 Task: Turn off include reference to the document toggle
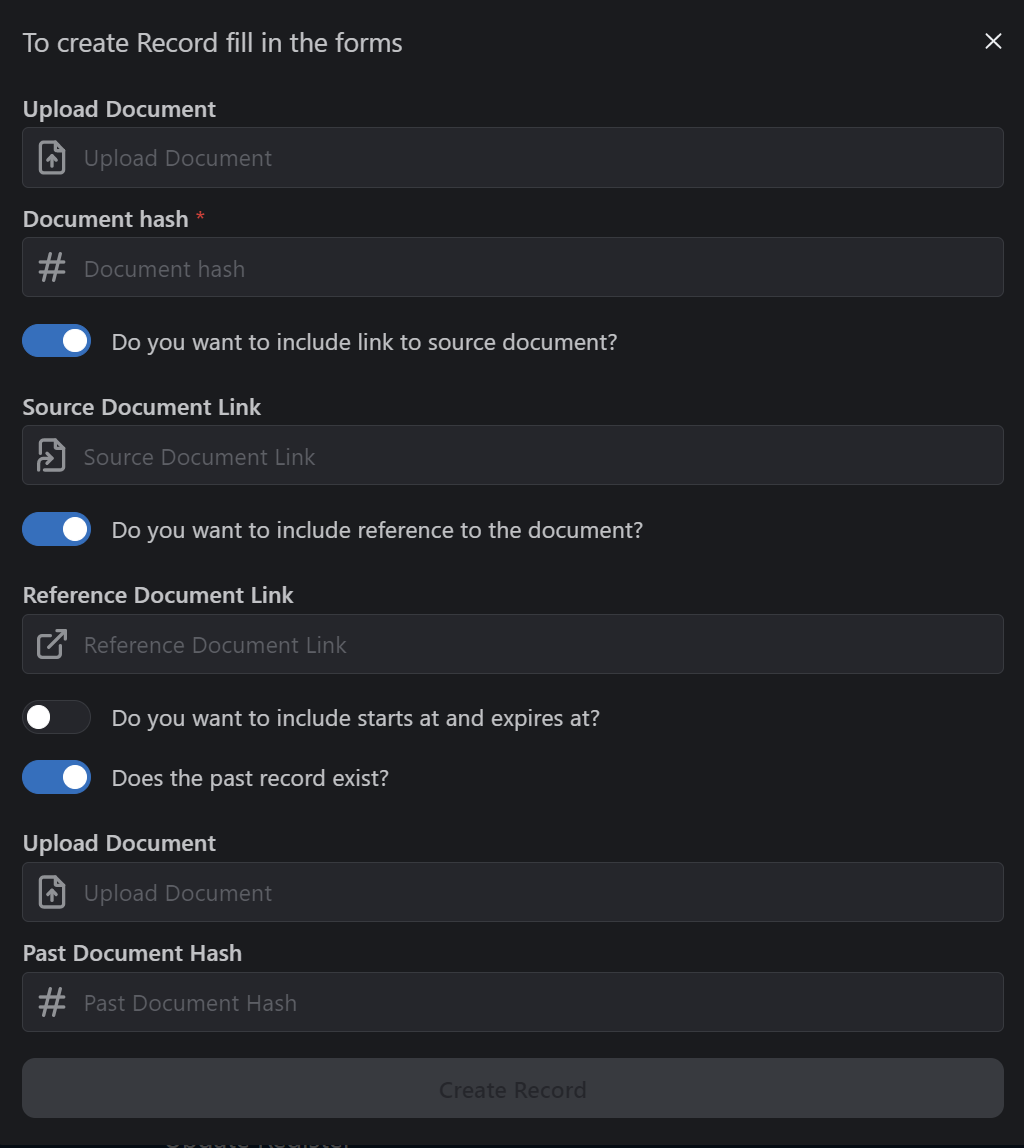(x=56, y=529)
